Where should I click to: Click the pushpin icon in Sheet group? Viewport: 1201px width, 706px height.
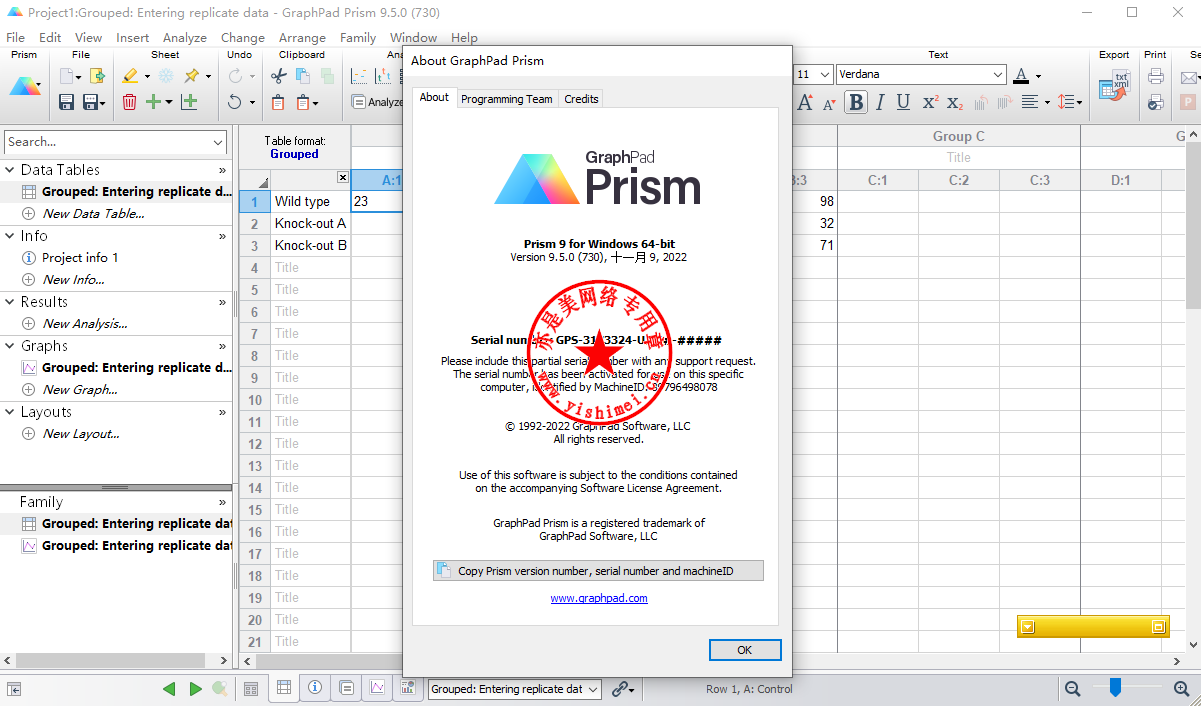(x=192, y=76)
